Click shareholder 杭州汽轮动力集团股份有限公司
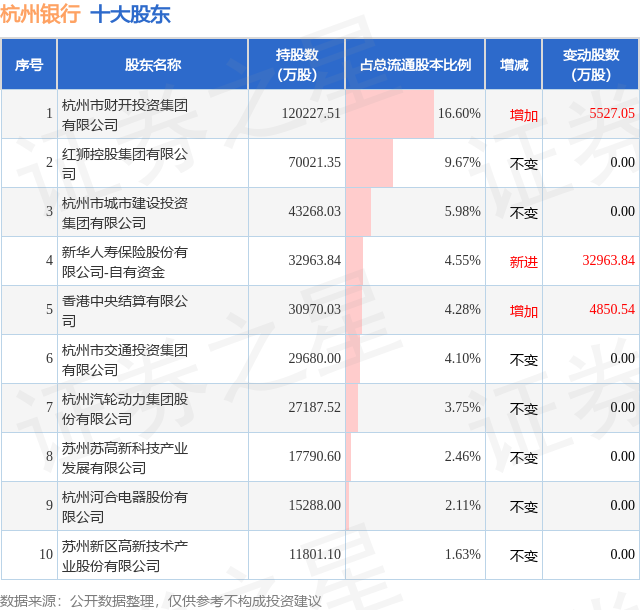This screenshot has height=610, width=640. (x=124, y=409)
